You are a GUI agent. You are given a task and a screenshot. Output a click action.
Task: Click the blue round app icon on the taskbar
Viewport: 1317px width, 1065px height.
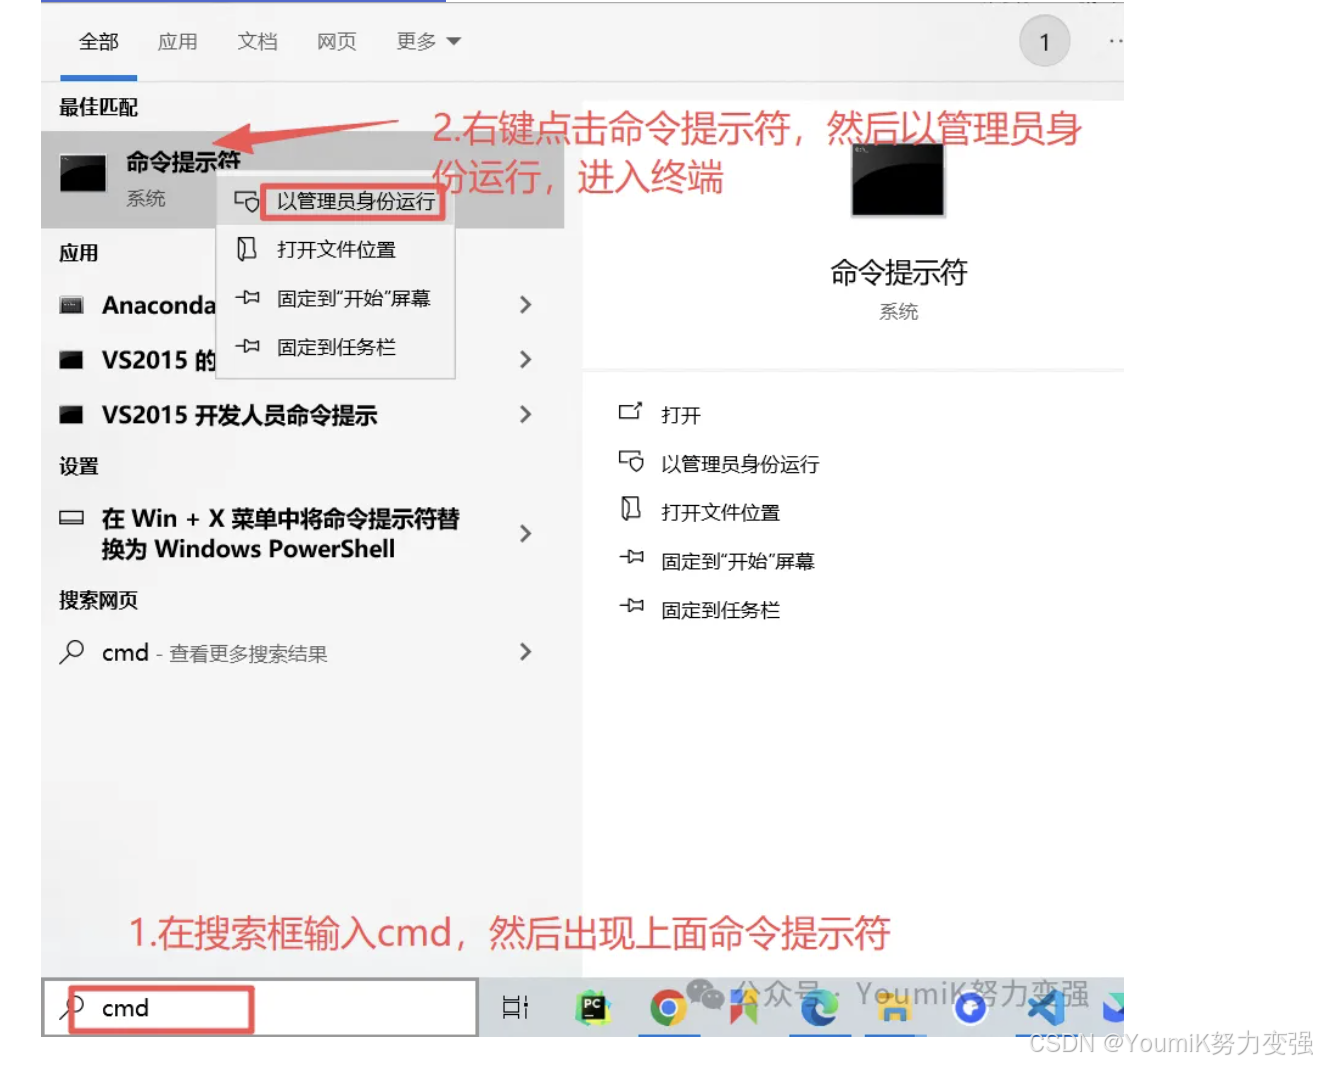click(970, 1008)
